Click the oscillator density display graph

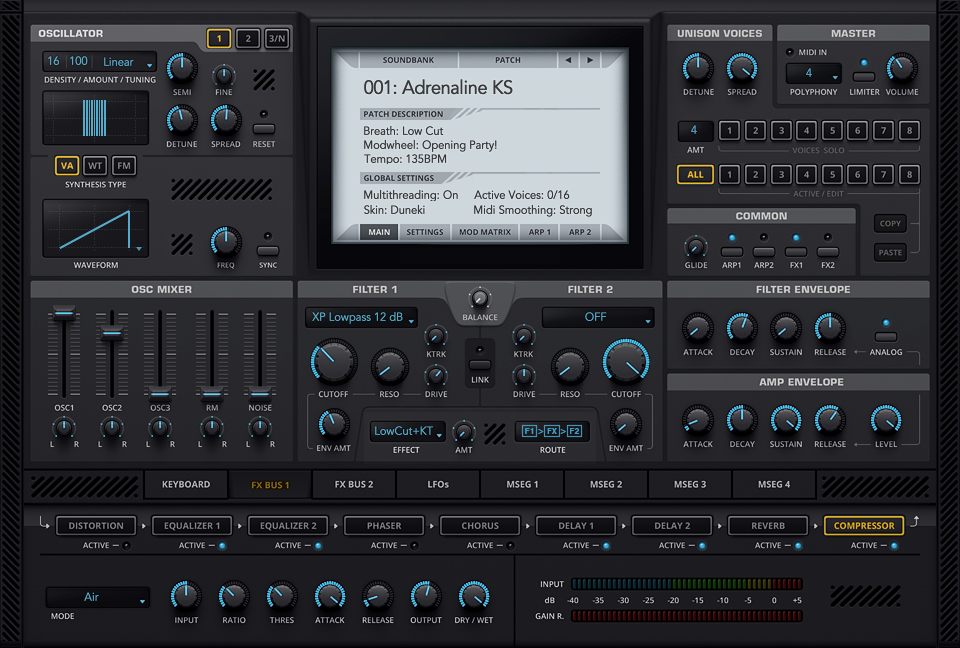tap(96, 118)
